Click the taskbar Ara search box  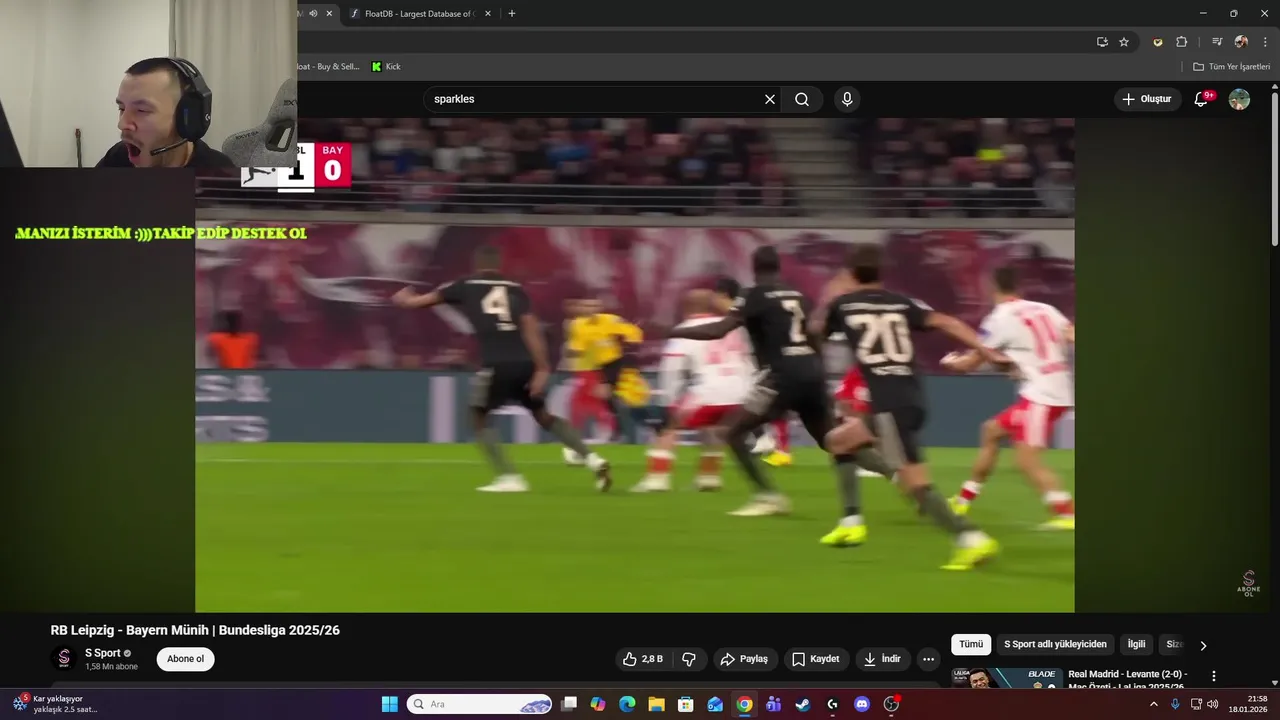point(479,704)
